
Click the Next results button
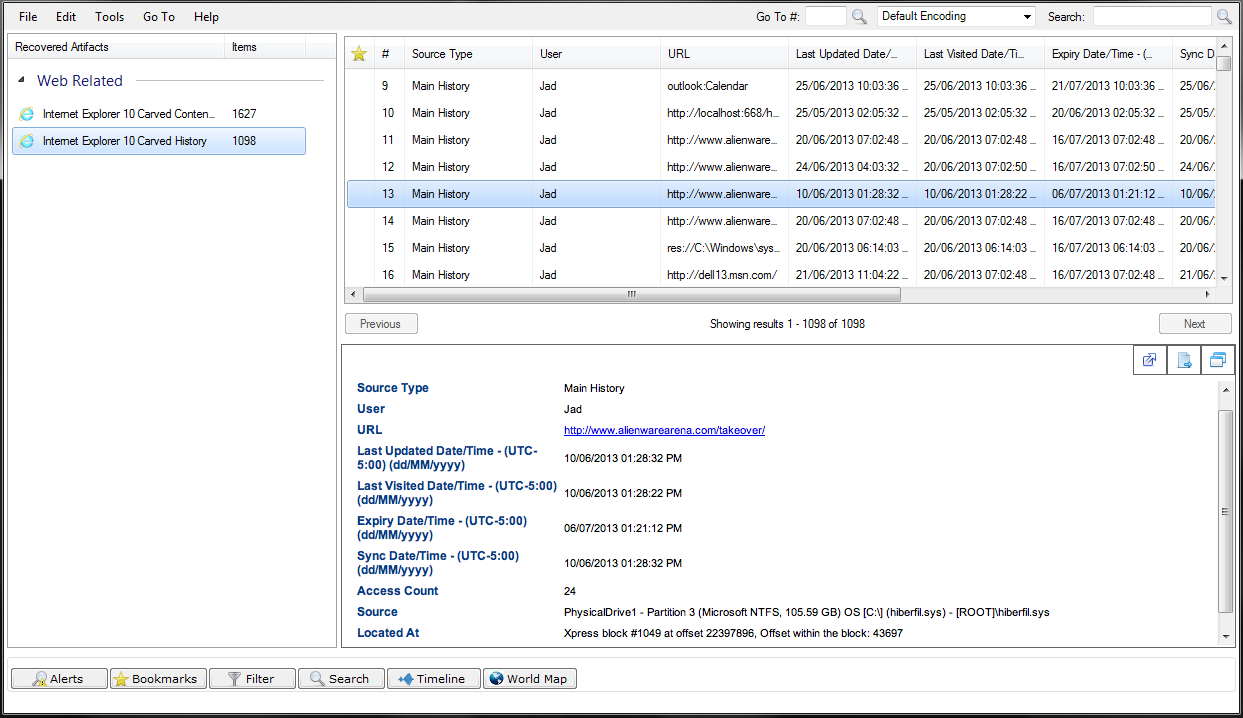pos(1195,323)
